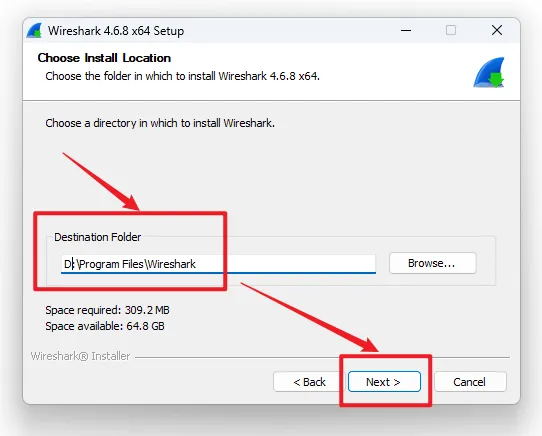Click the "Space available: 64.8 GB" text
The width and height of the screenshot is (542, 436).
click(105, 326)
